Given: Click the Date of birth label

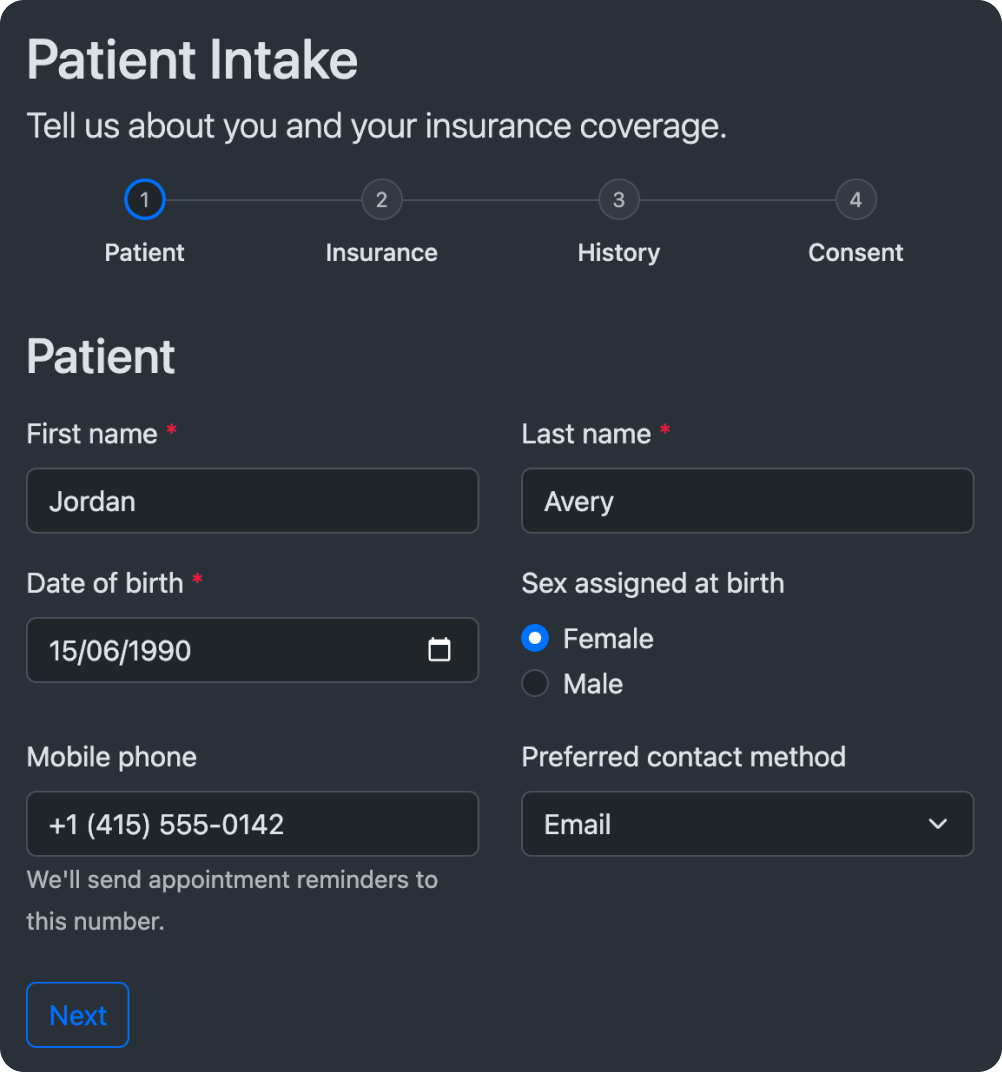Looking at the screenshot, I should pyautogui.click(x=105, y=584).
